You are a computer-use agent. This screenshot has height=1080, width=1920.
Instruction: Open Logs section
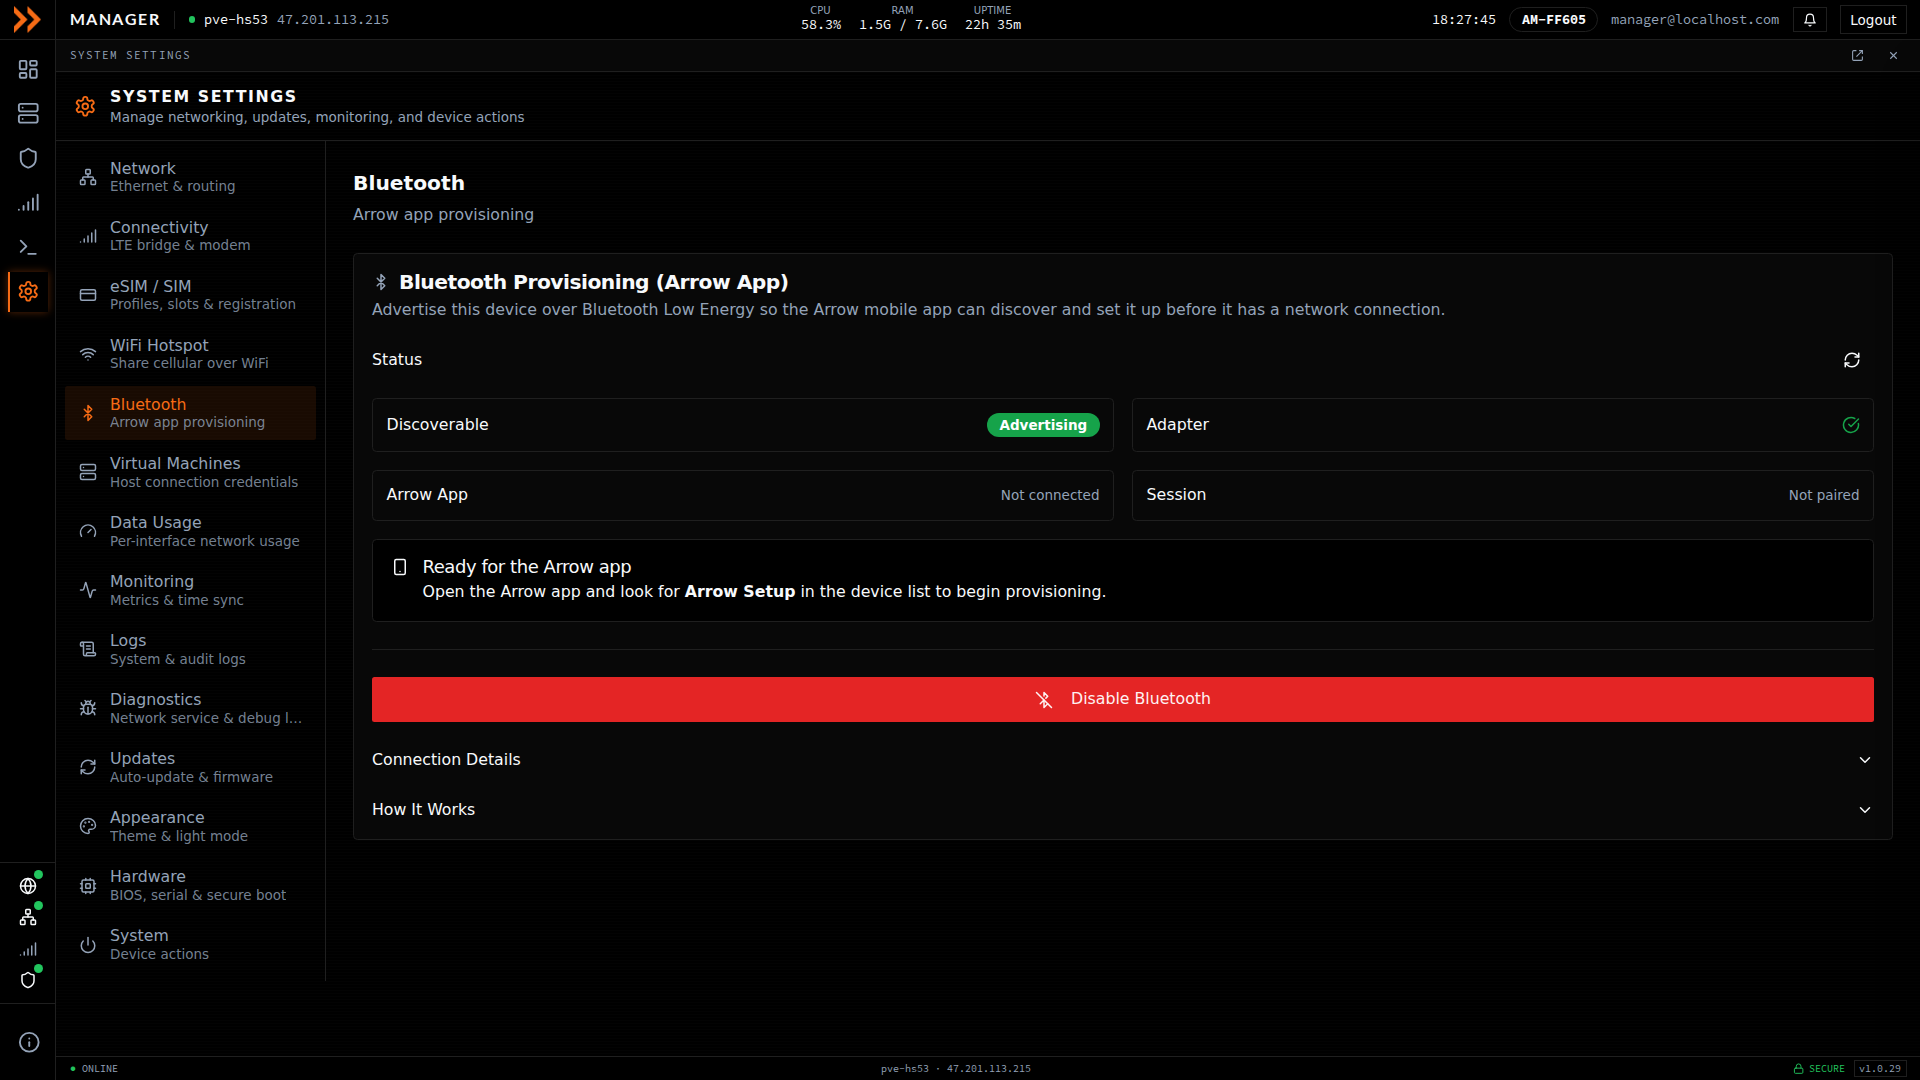point(190,649)
